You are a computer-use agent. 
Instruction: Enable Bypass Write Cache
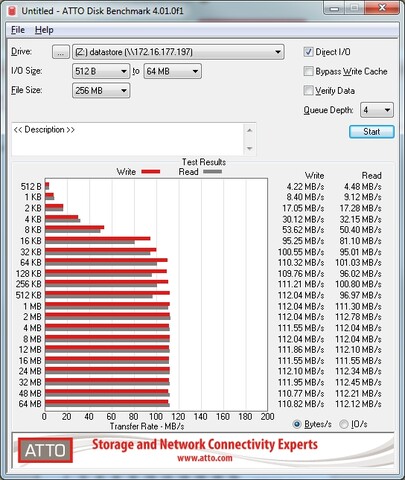pos(308,71)
